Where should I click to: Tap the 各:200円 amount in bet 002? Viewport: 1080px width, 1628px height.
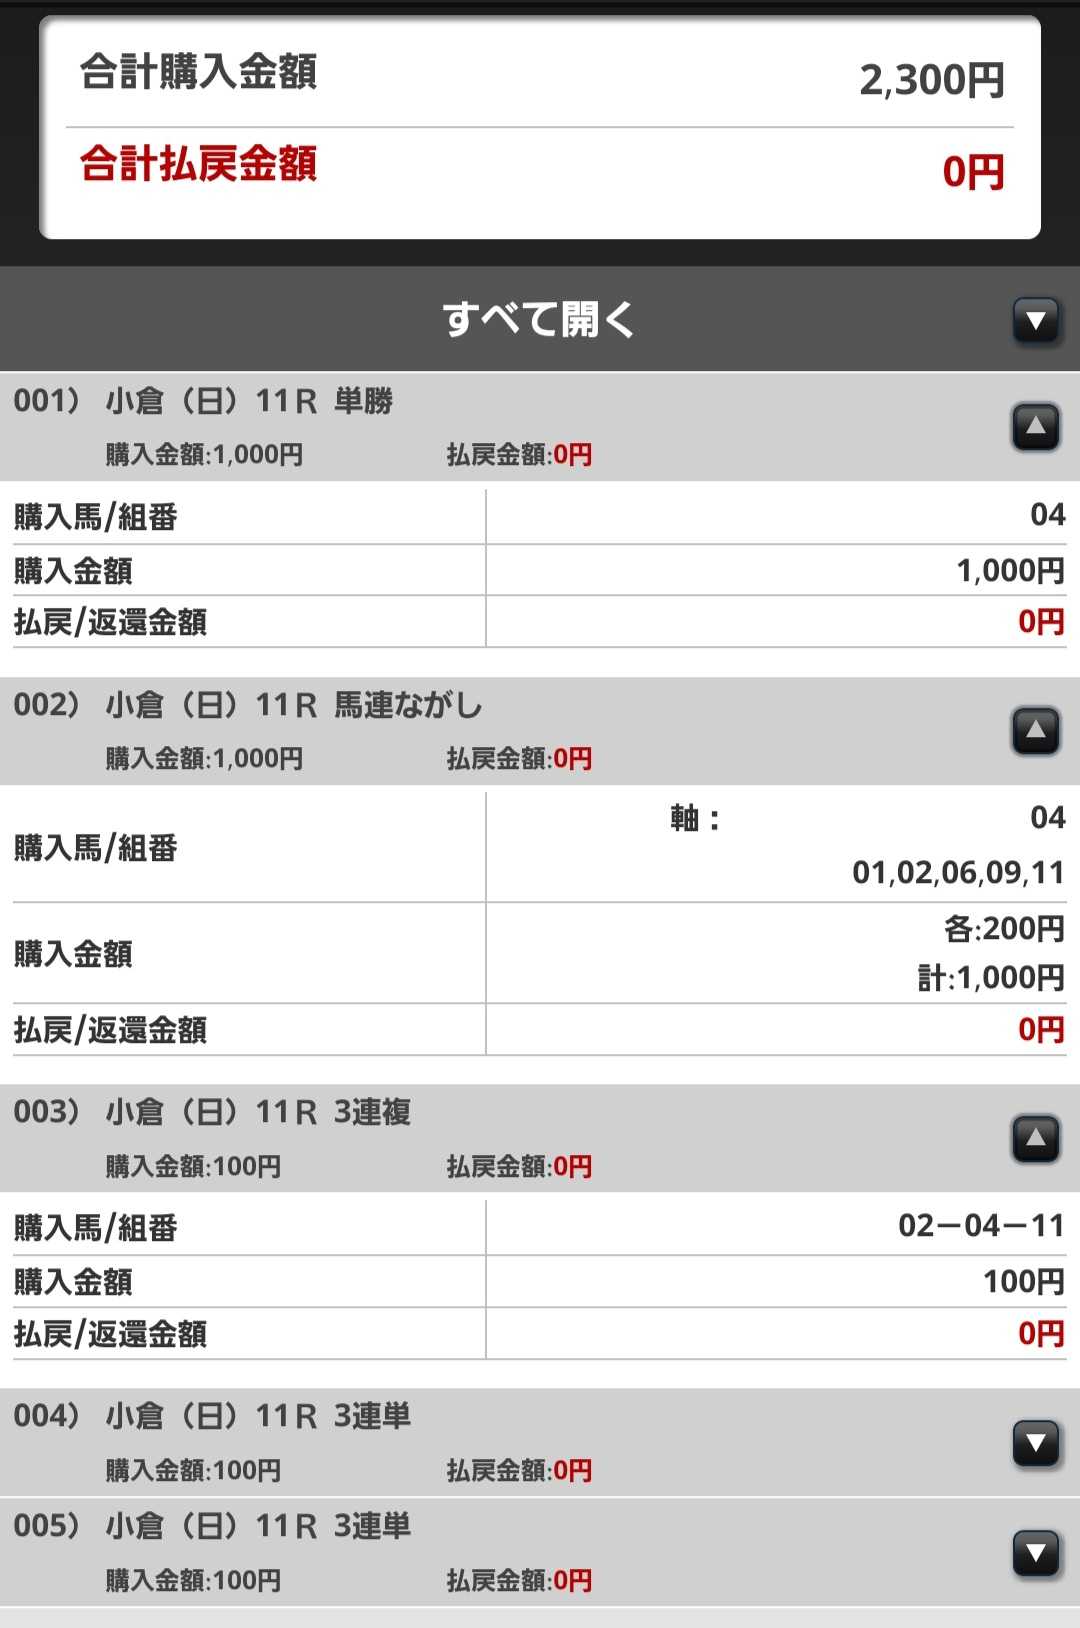point(1003,929)
